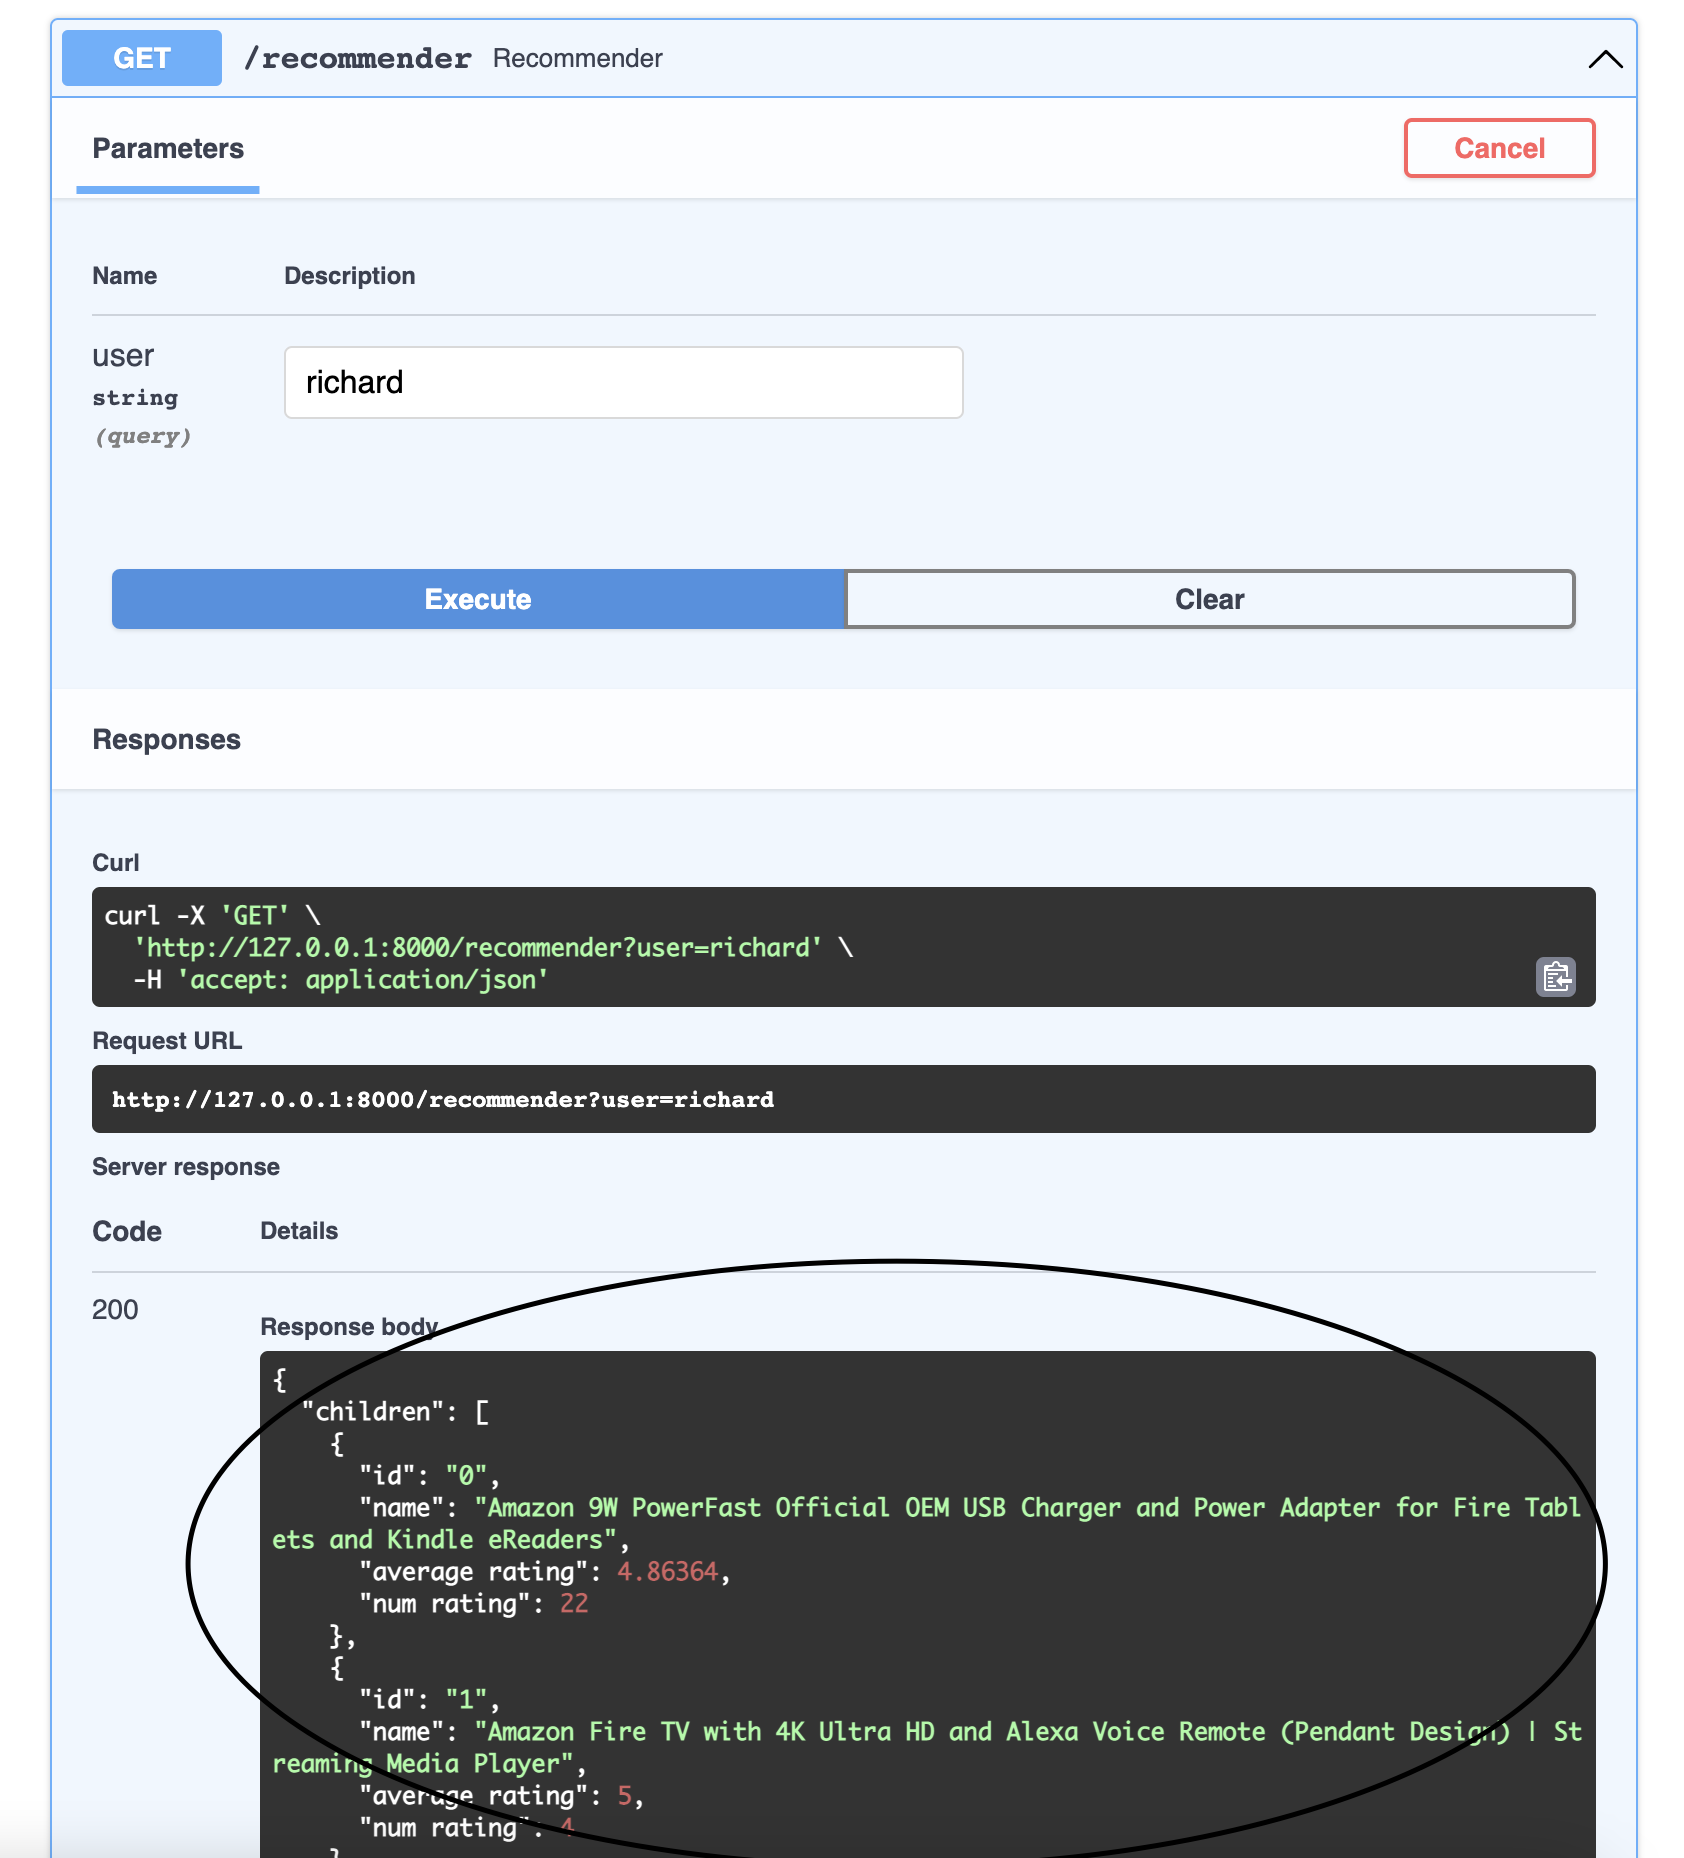
Task: Click the Description column header
Action: point(350,276)
